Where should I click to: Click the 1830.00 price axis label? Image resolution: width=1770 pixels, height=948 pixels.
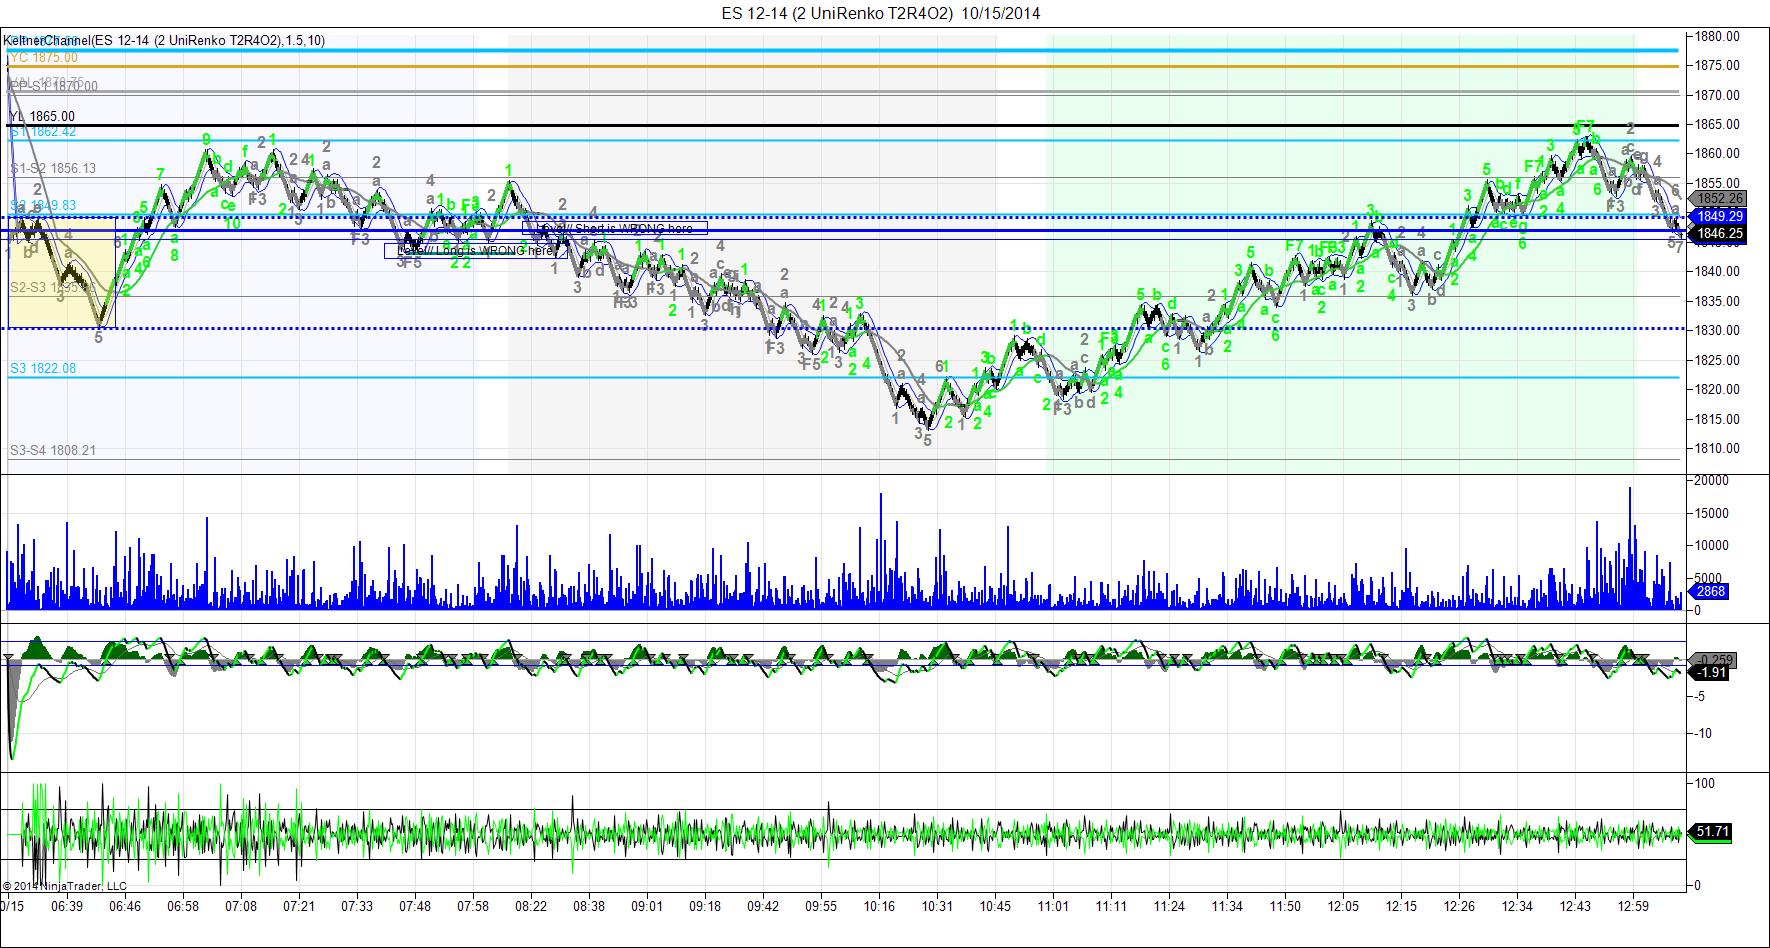[x=1718, y=331]
